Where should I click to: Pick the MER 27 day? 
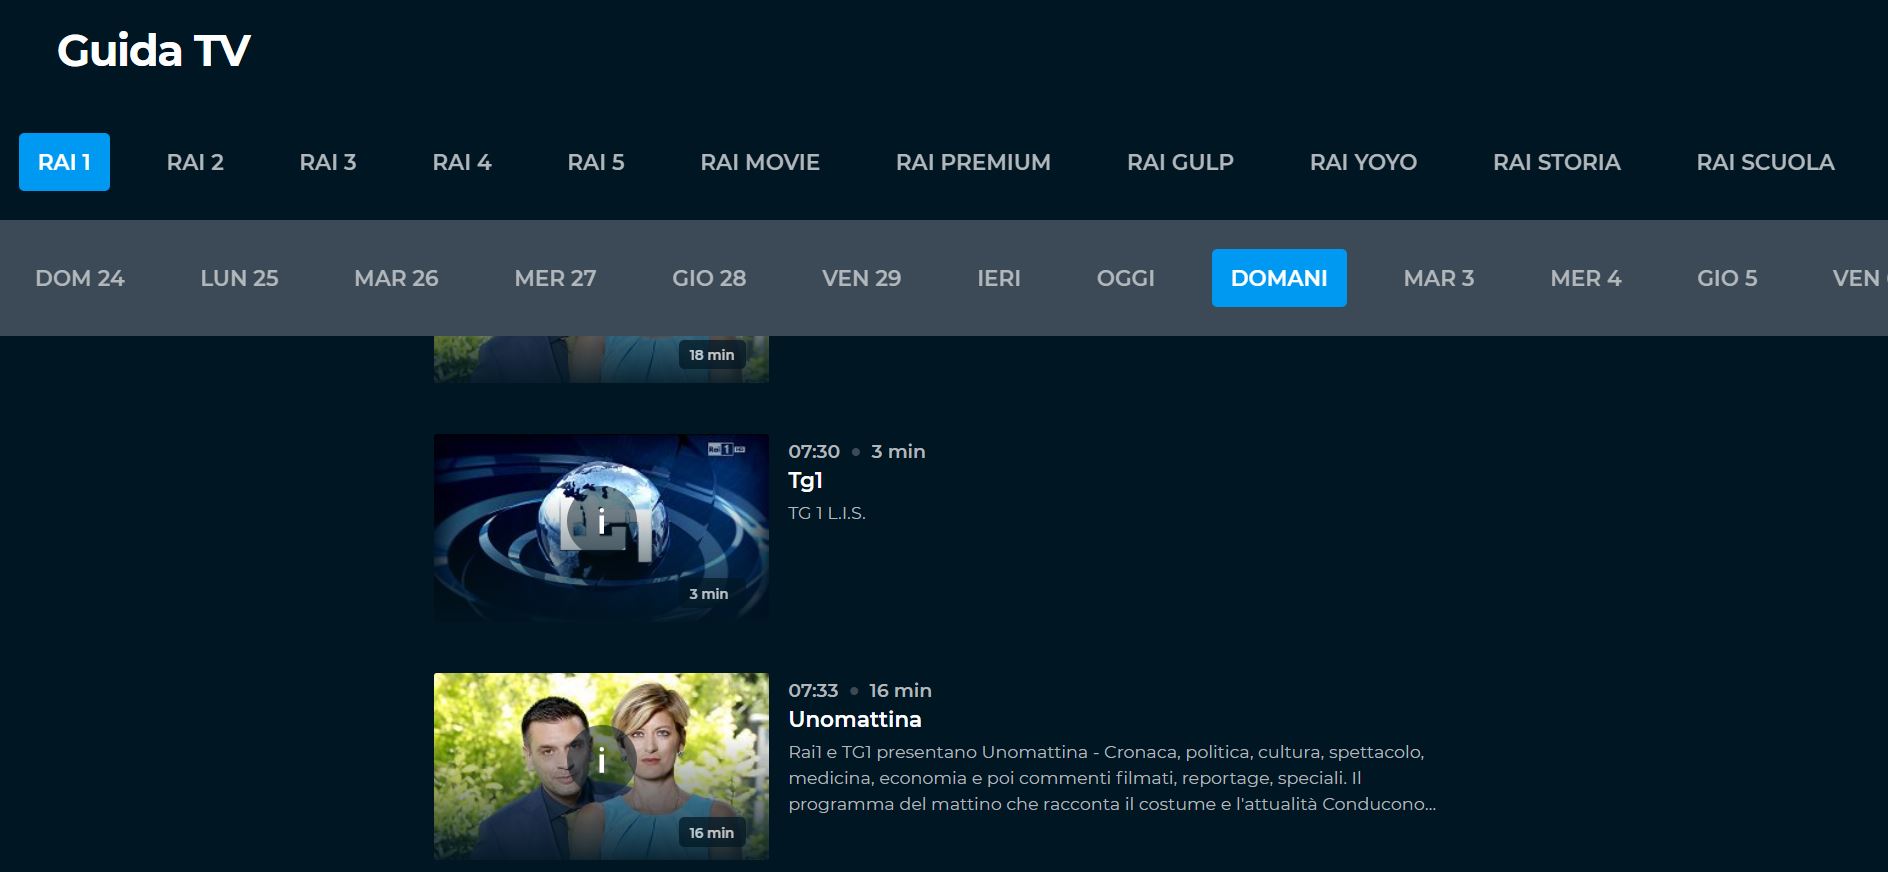[x=555, y=278]
